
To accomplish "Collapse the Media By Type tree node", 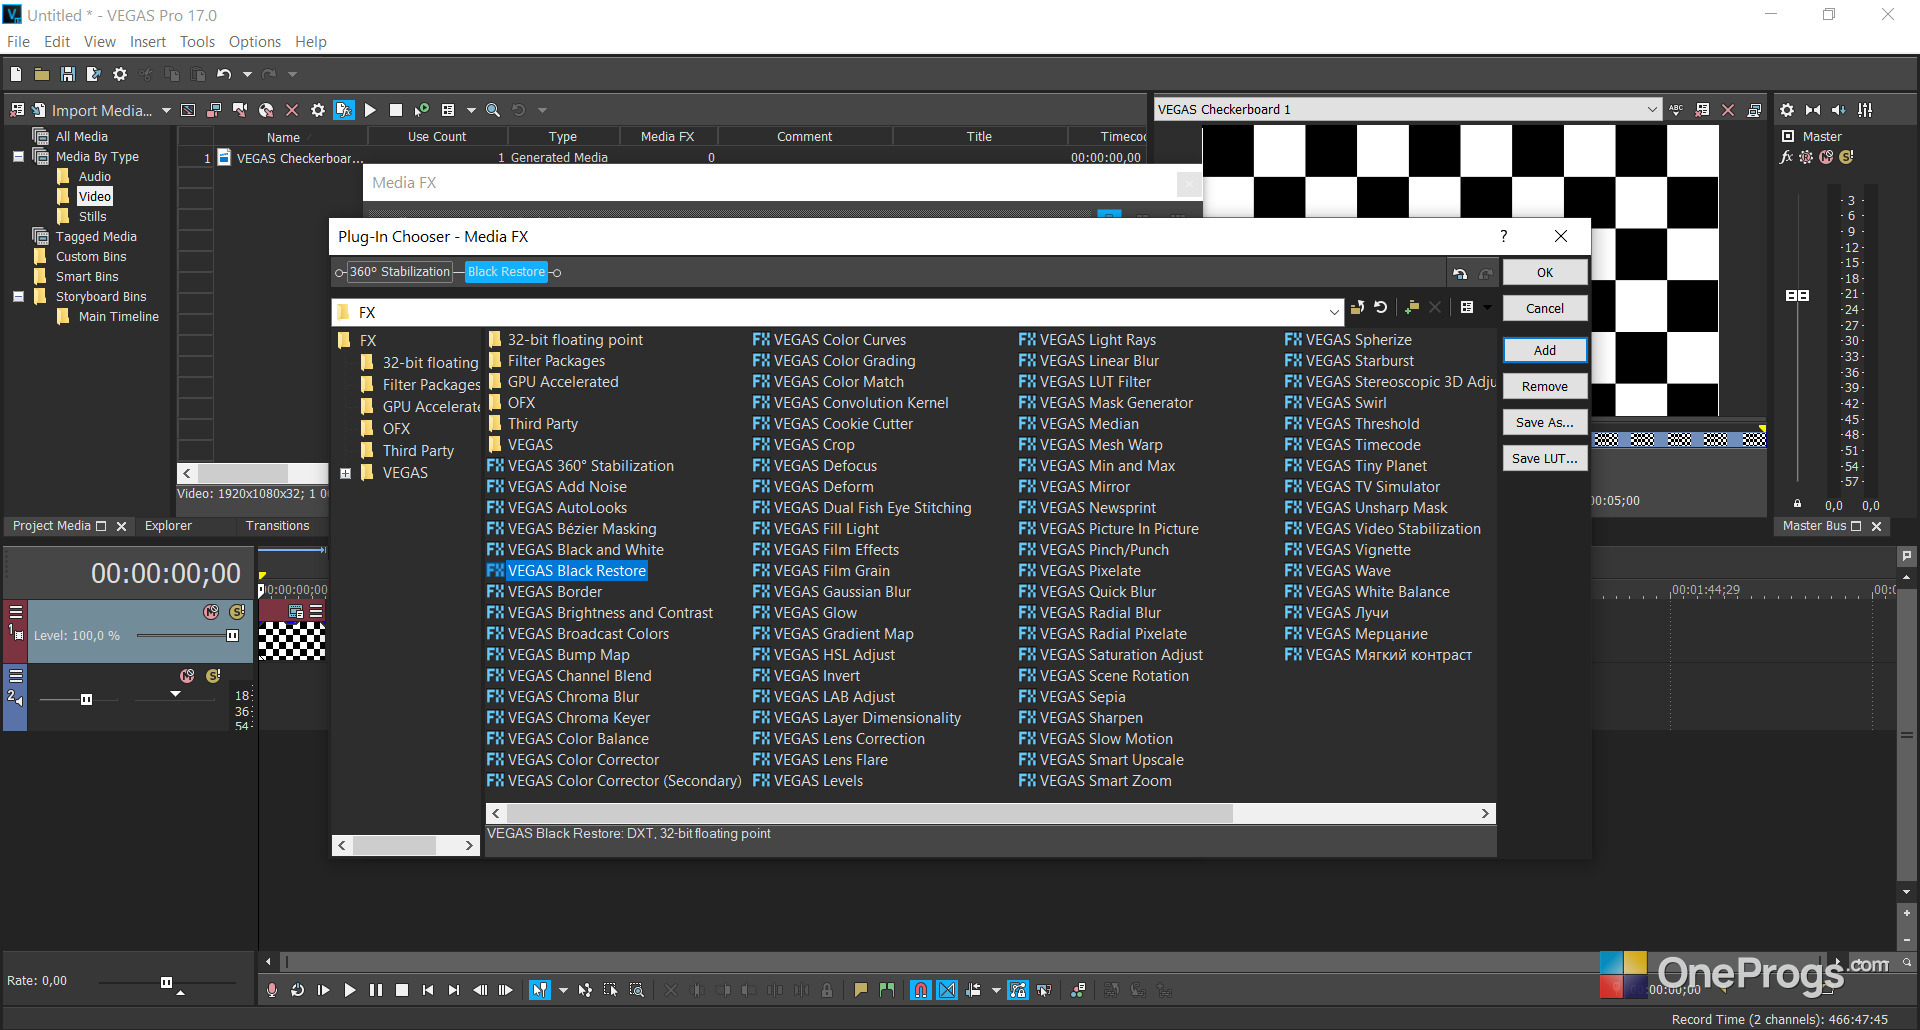I will tap(18, 157).
